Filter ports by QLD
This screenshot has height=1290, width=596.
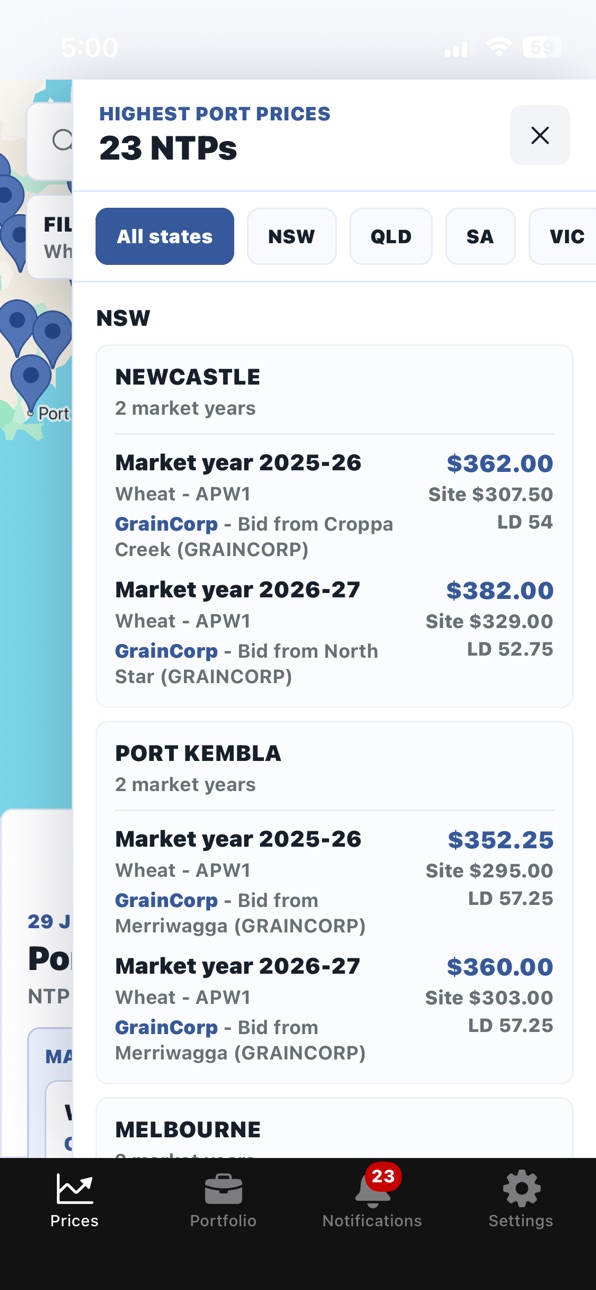coord(391,236)
